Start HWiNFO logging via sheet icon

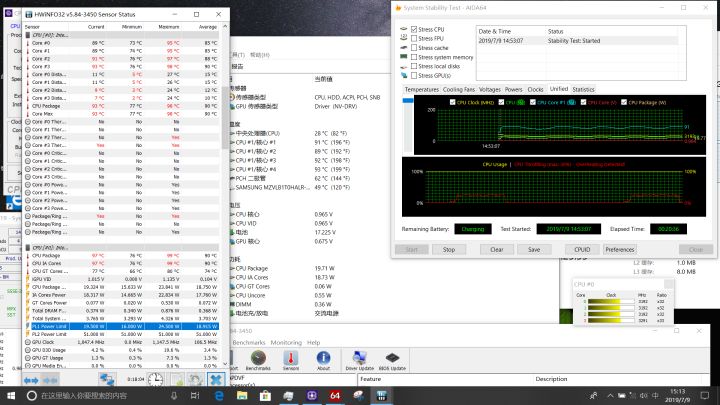tap(177, 380)
